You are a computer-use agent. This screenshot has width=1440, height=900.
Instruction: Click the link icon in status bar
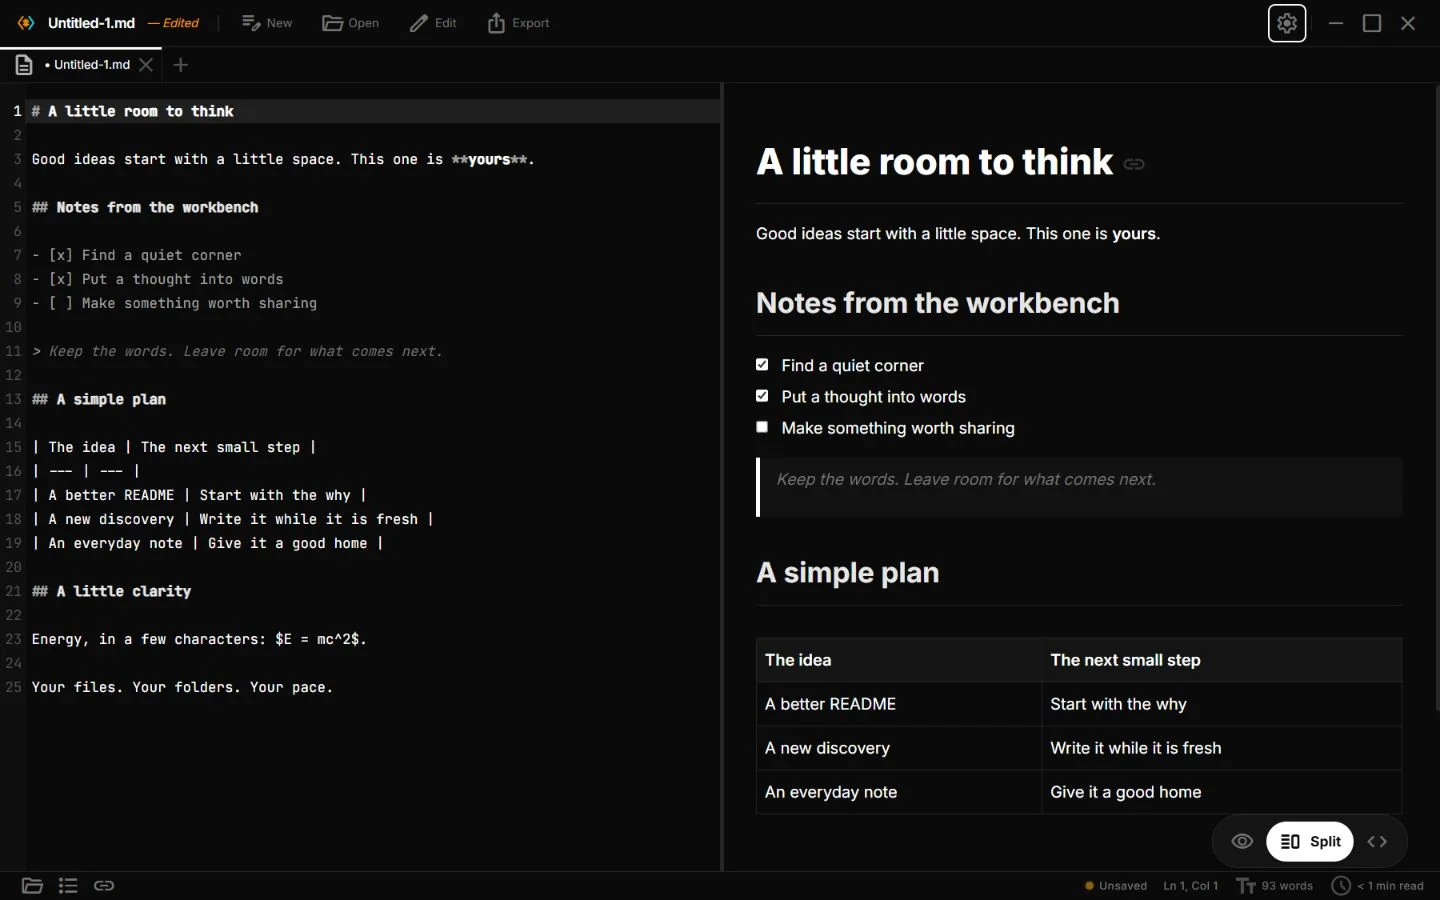pos(104,886)
